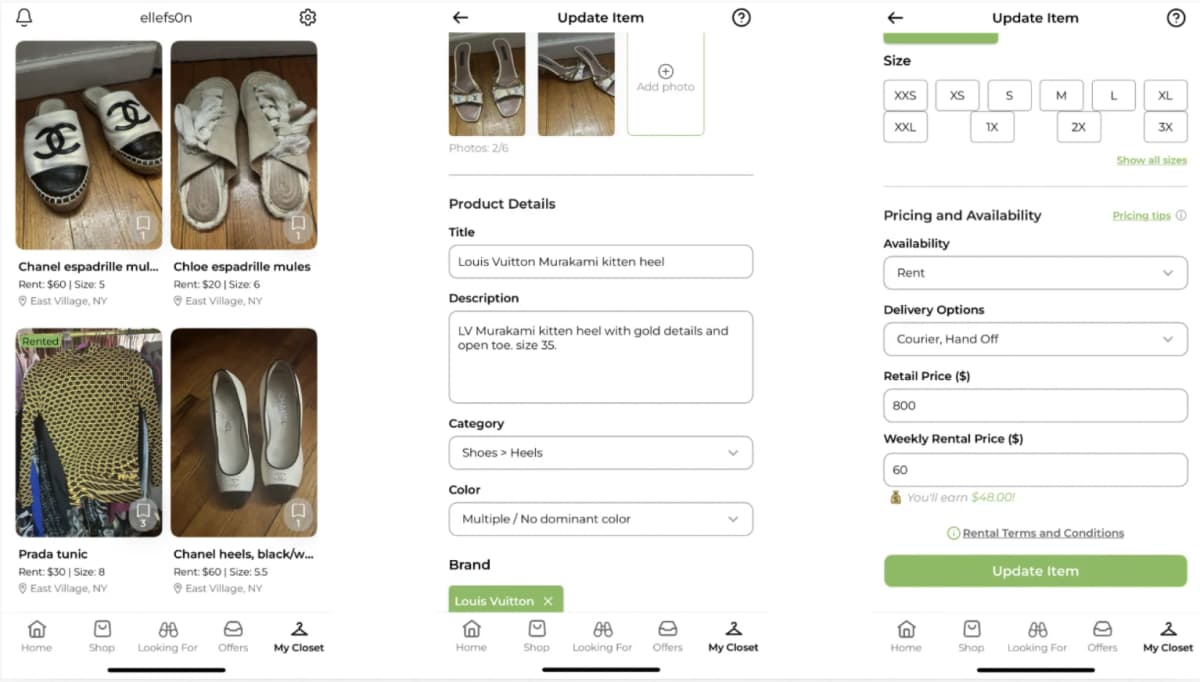Tap Looking For in Pricing screen nav

coord(1037,636)
